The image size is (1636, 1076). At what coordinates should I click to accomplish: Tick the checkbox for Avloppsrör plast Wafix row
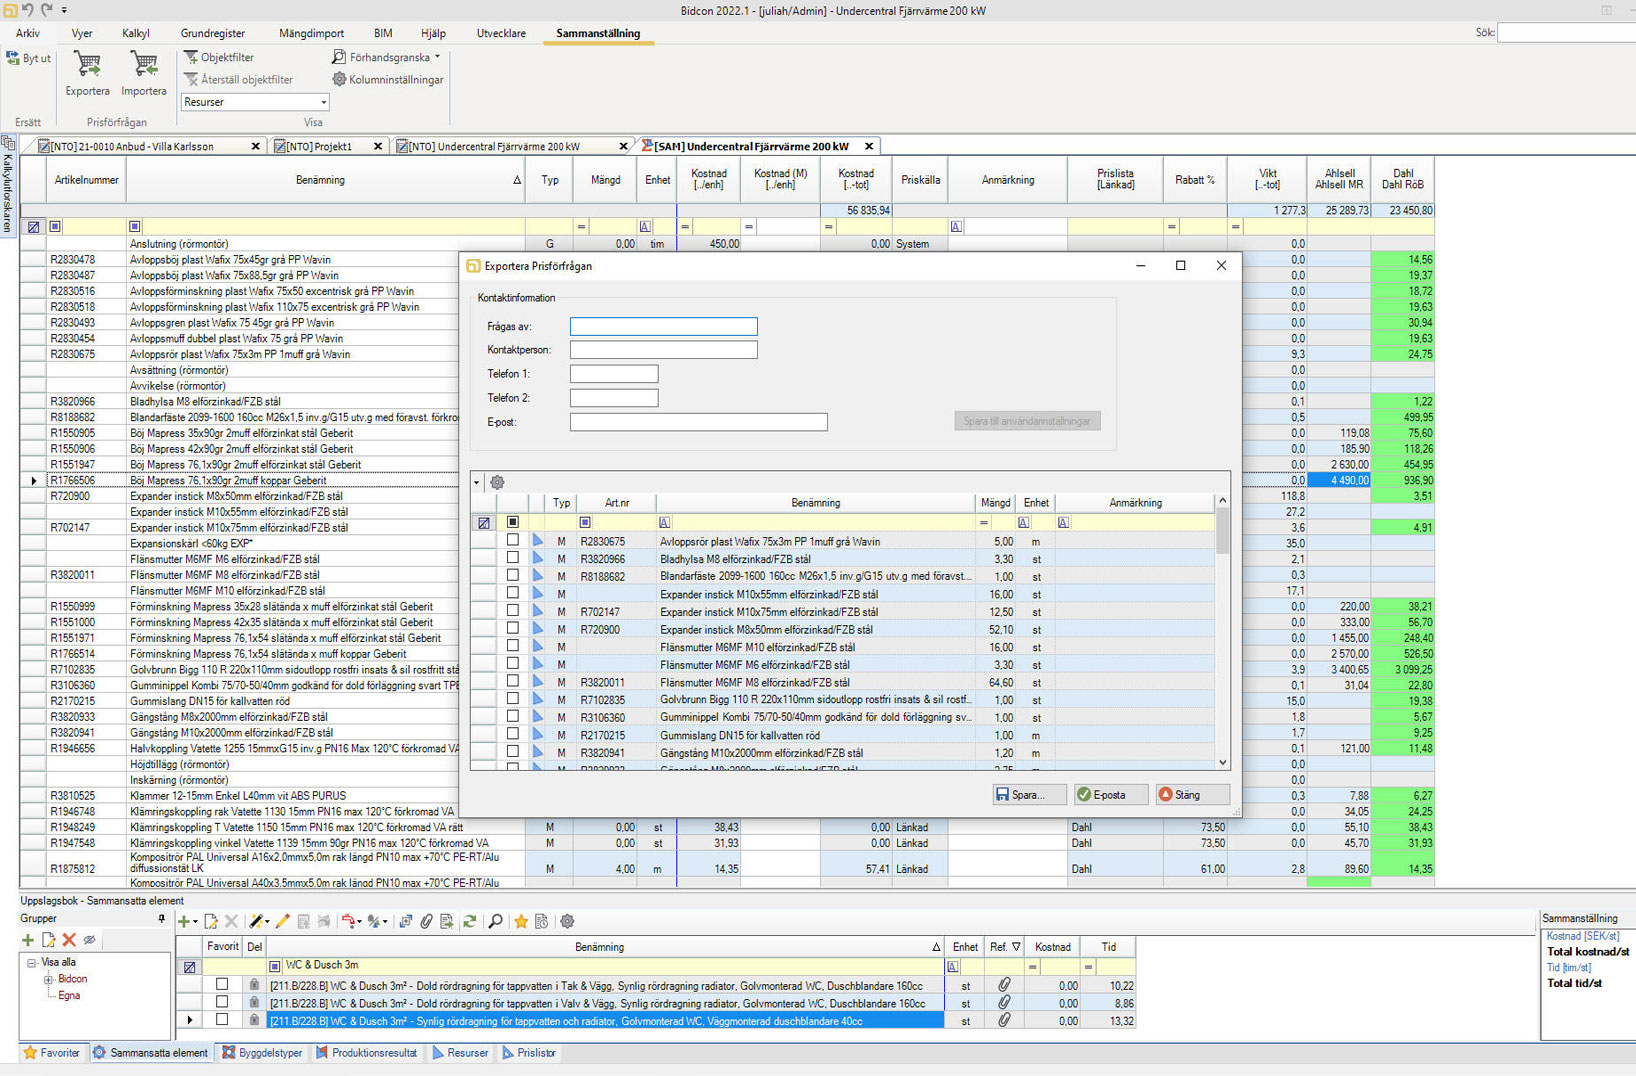(x=513, y=540)
